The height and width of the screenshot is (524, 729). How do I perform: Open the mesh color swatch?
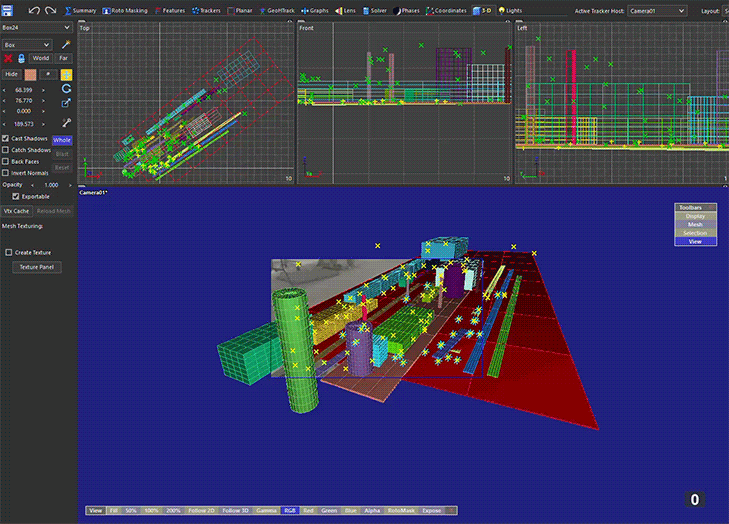pos(31,74)
